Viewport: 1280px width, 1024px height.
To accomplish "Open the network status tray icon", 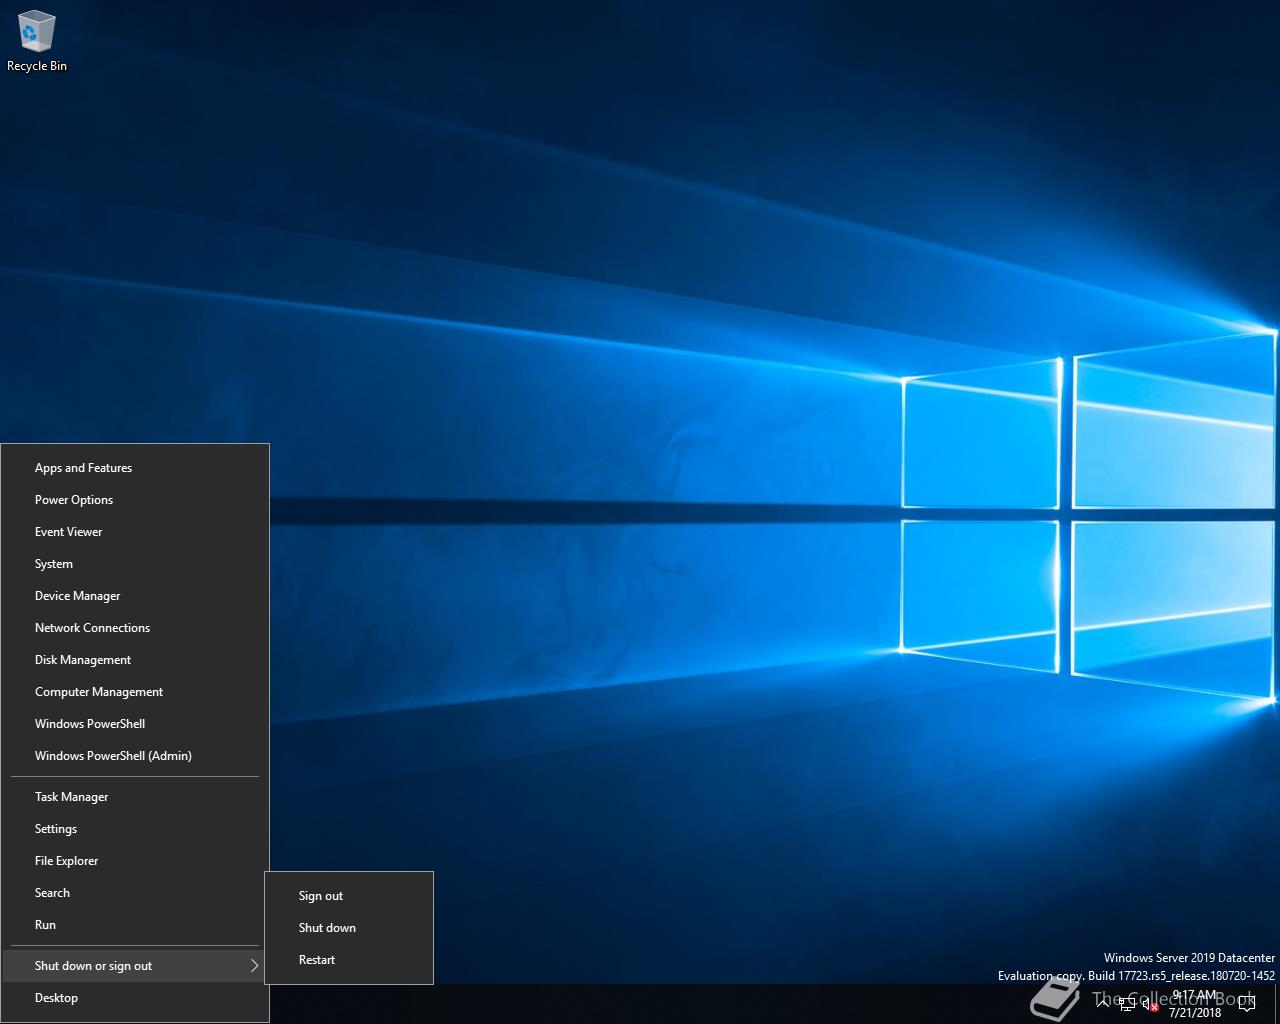I will 1127,1004.
